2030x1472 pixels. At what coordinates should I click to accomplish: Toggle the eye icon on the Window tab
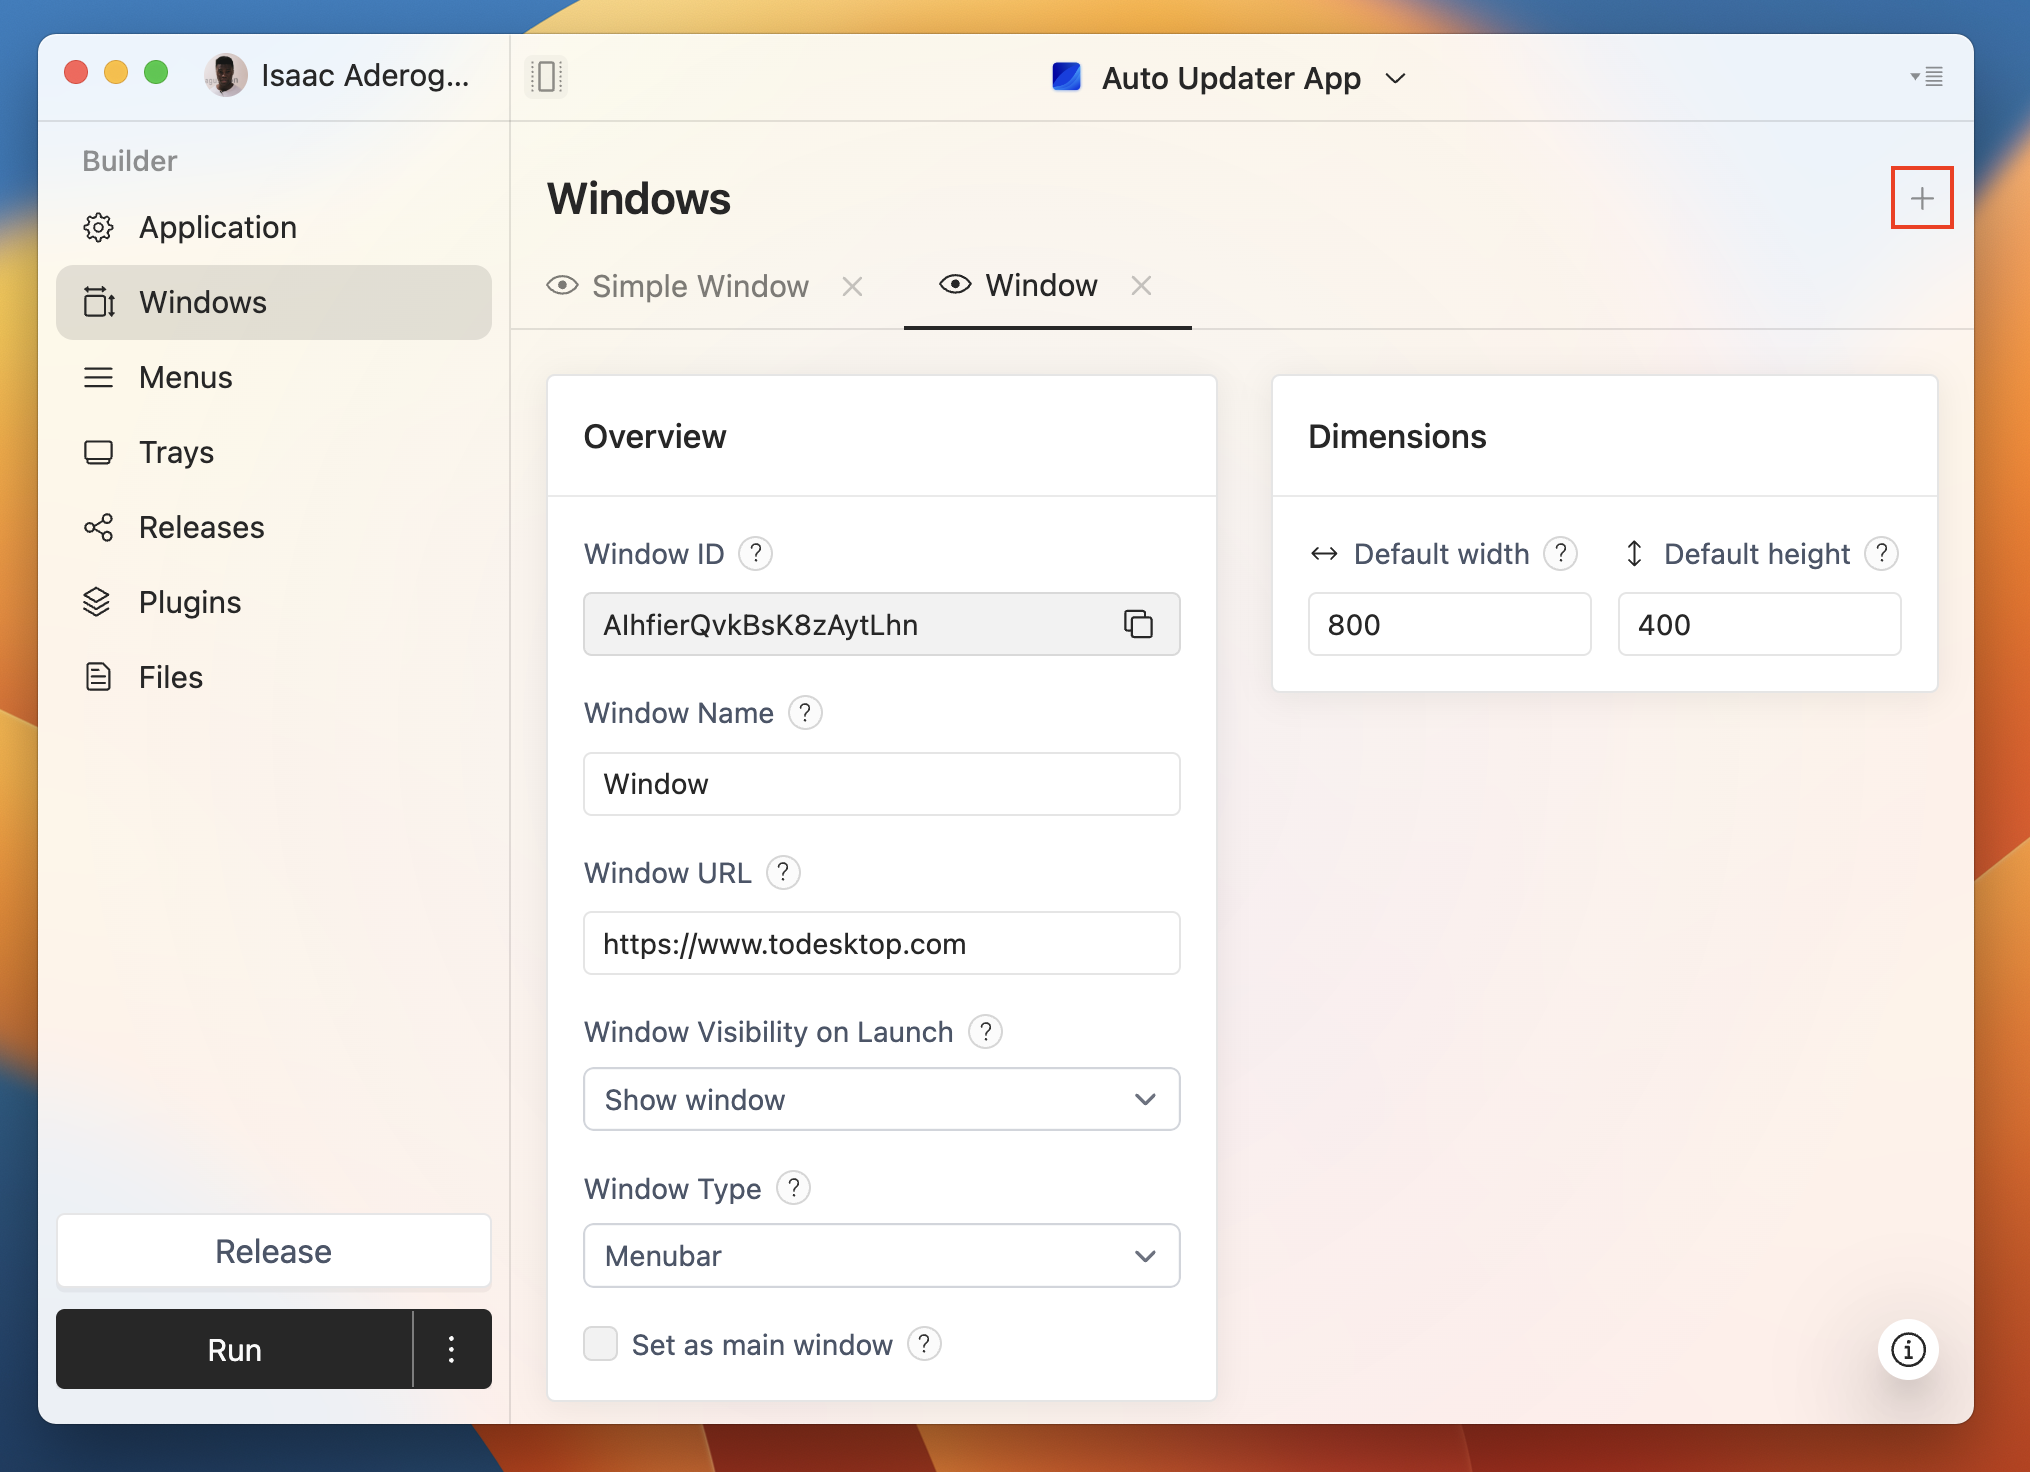(954, 285)
